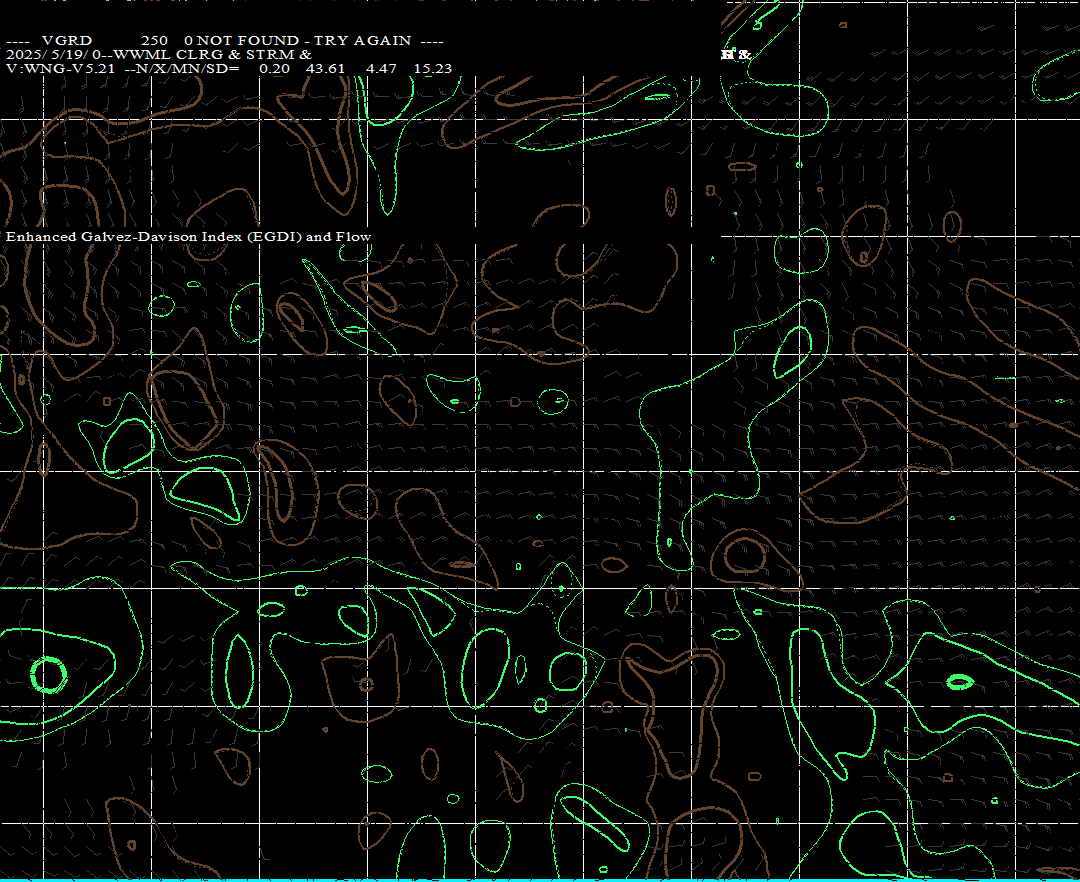Select the mean value '4.47'
Viewport: 1080px width, 882px height.
(381, 68)
